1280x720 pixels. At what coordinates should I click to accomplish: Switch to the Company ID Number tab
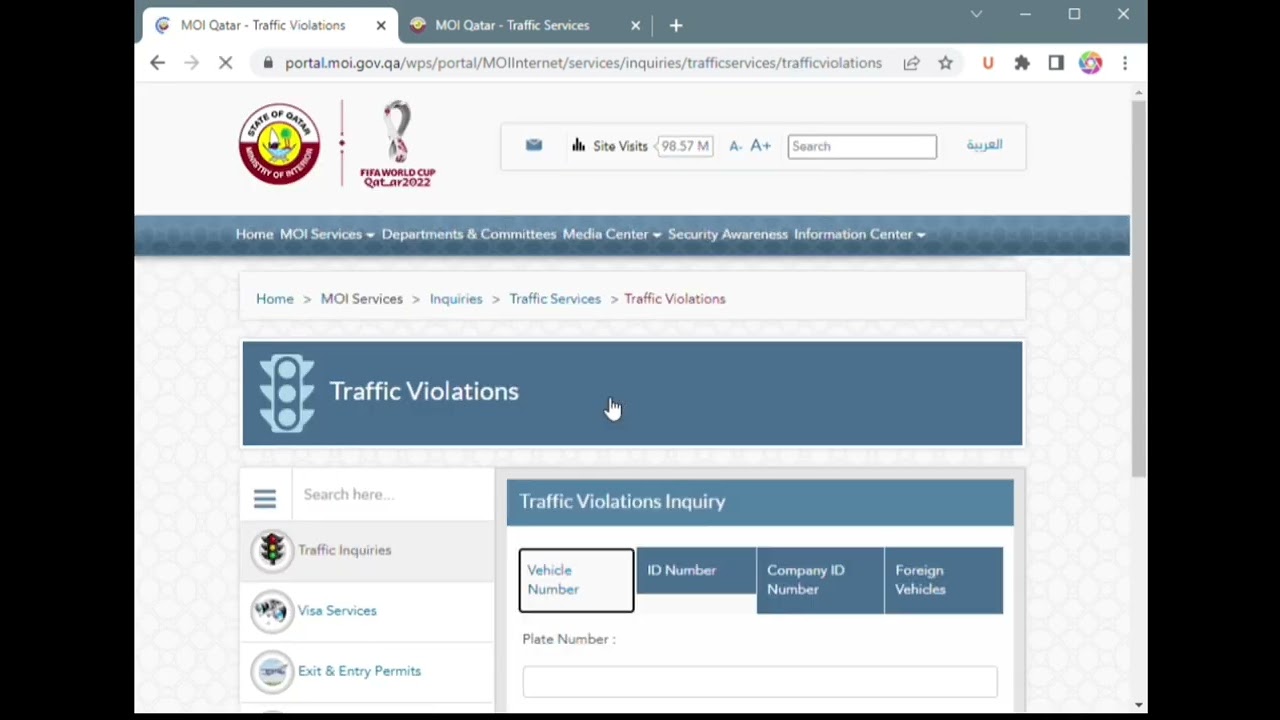click(x=819, y=580)
